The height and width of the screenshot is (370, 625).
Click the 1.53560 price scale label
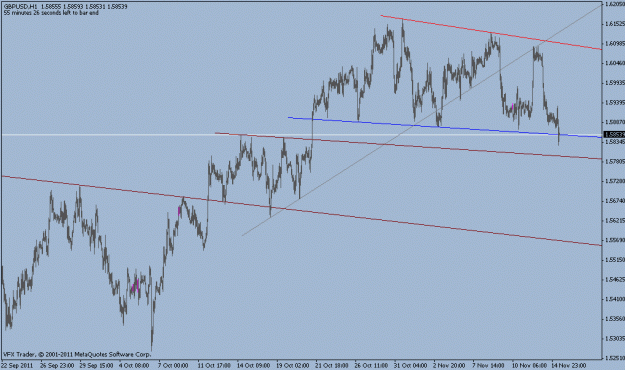click(x=614, y=319)
